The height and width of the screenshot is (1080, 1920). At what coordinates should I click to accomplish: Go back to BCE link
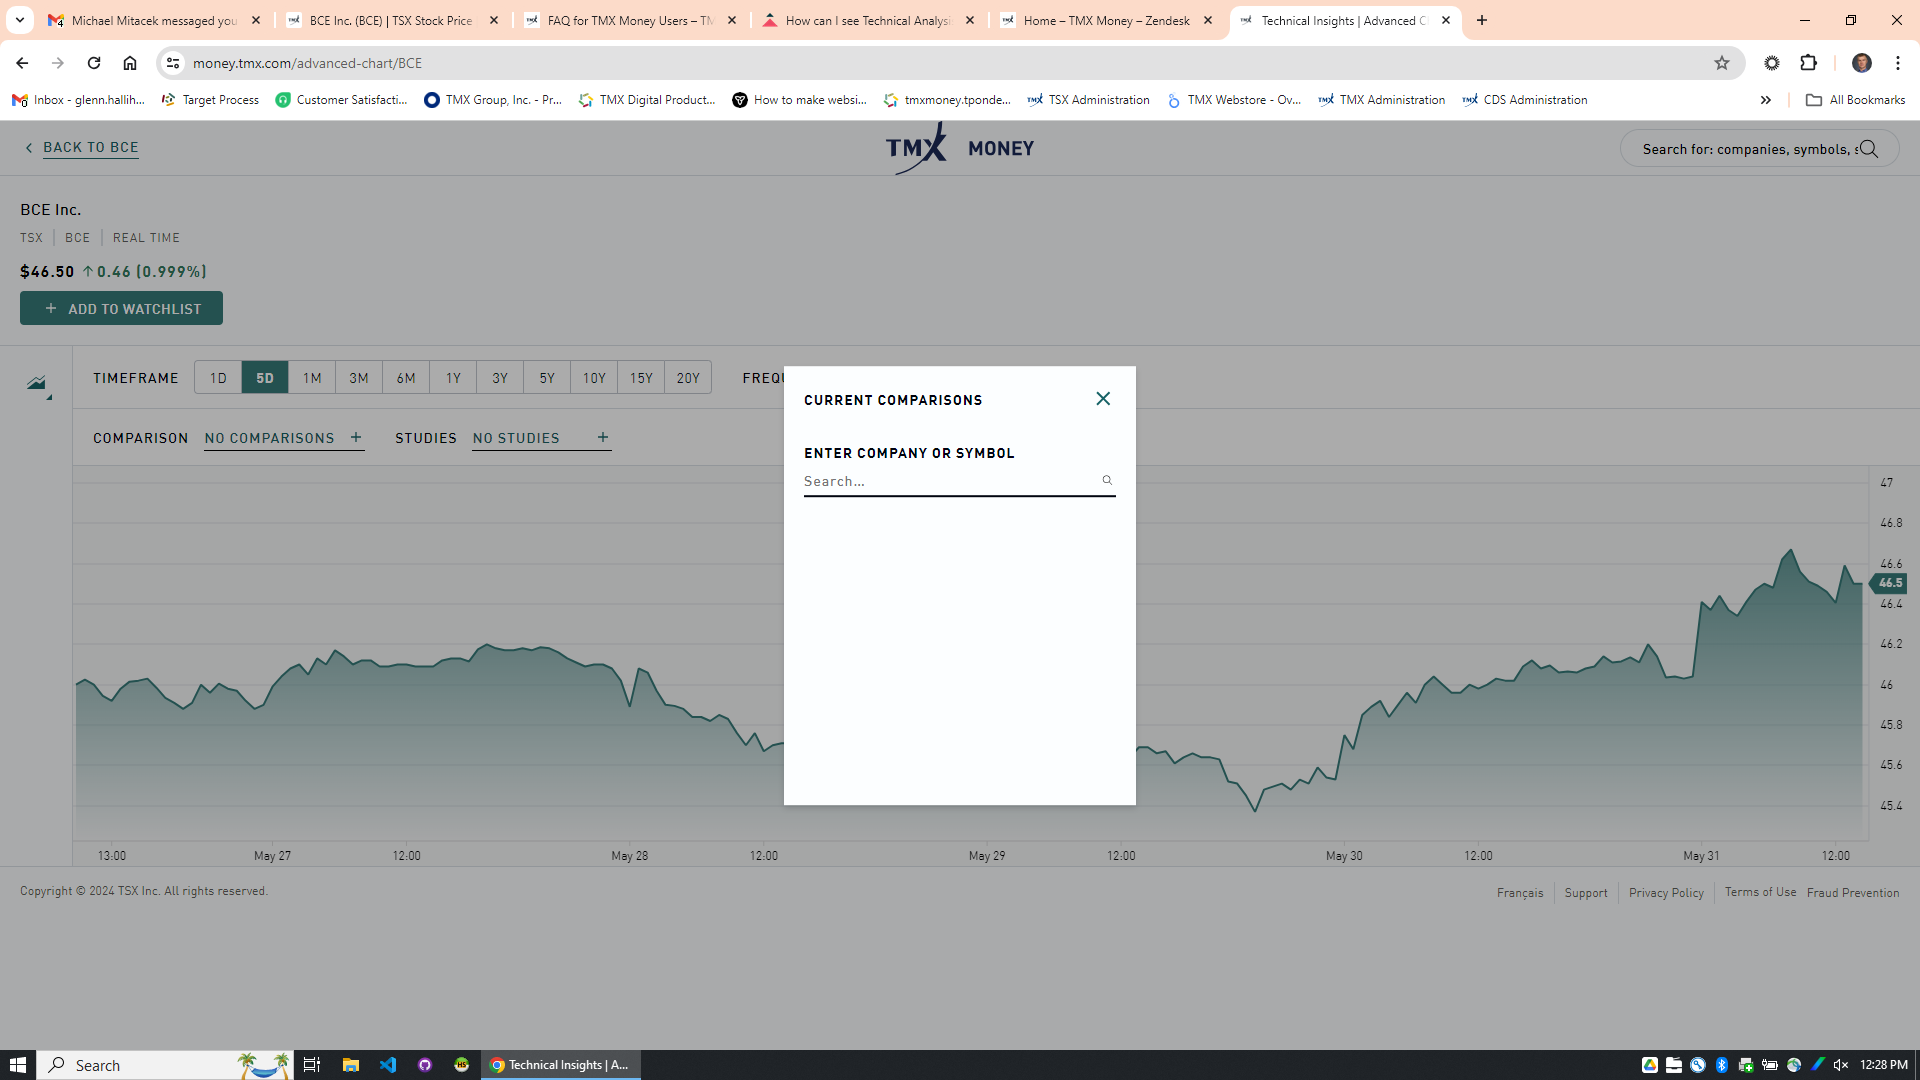pyautogui.click(x=90, y=147)
